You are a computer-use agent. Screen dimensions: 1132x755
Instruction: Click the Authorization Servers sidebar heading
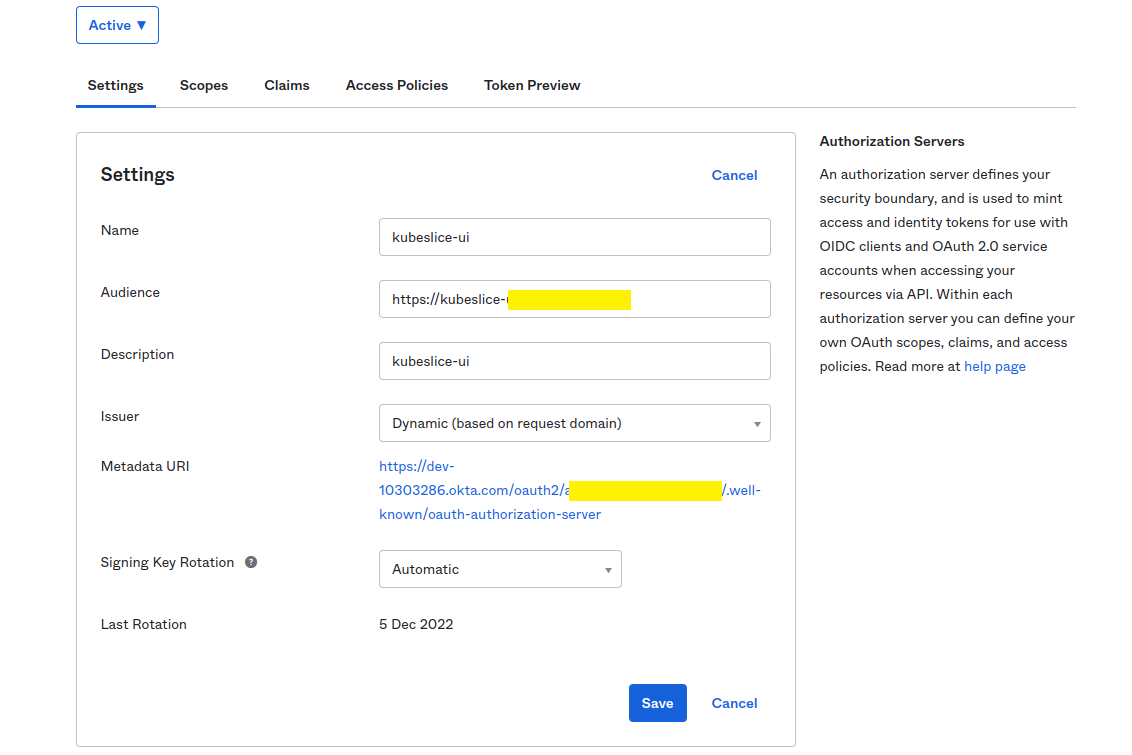[892, 141]
